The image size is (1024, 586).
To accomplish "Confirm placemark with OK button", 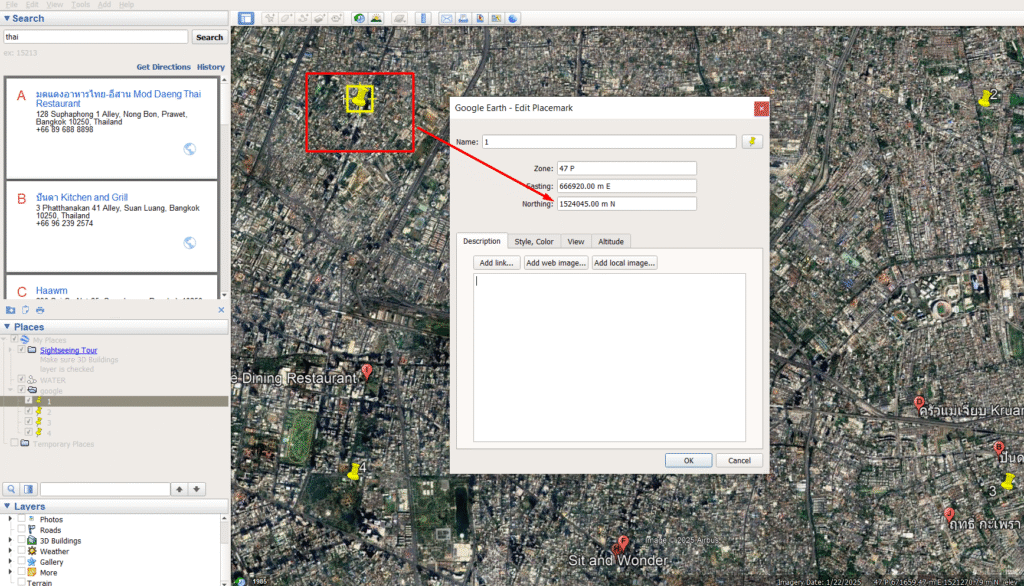I will tap(688, 461).
